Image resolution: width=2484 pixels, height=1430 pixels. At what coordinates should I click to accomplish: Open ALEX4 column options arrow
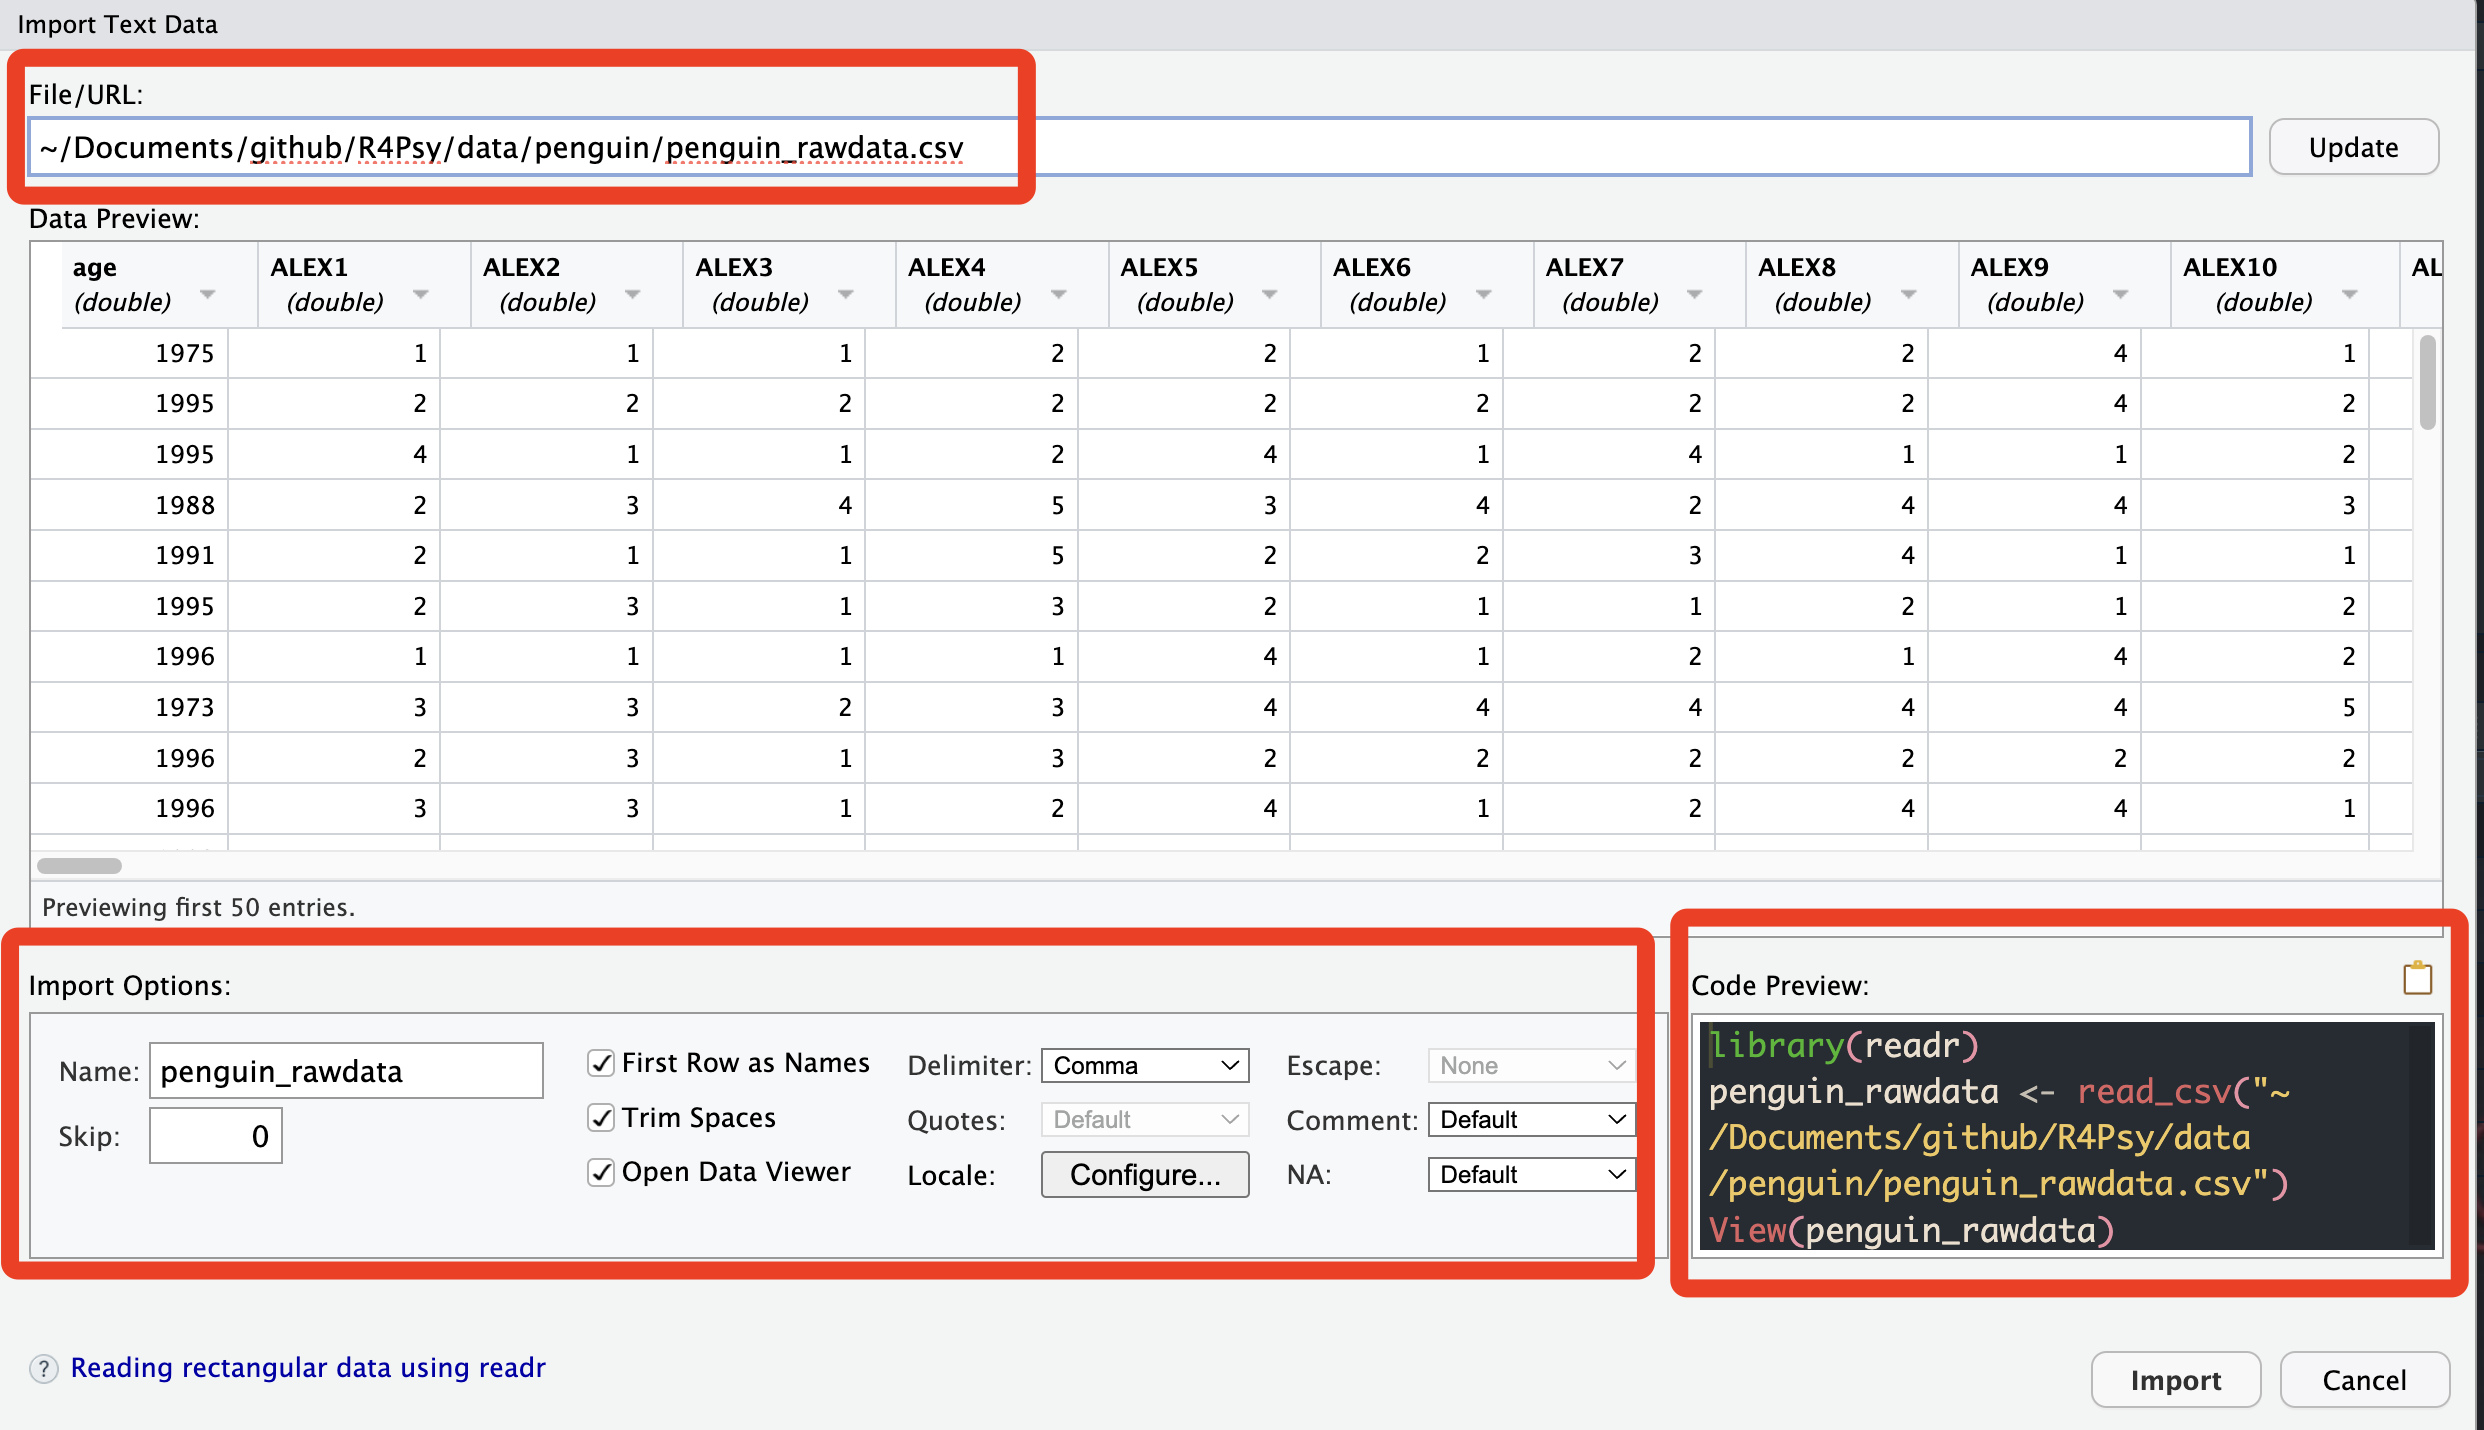click(1059, 295)
